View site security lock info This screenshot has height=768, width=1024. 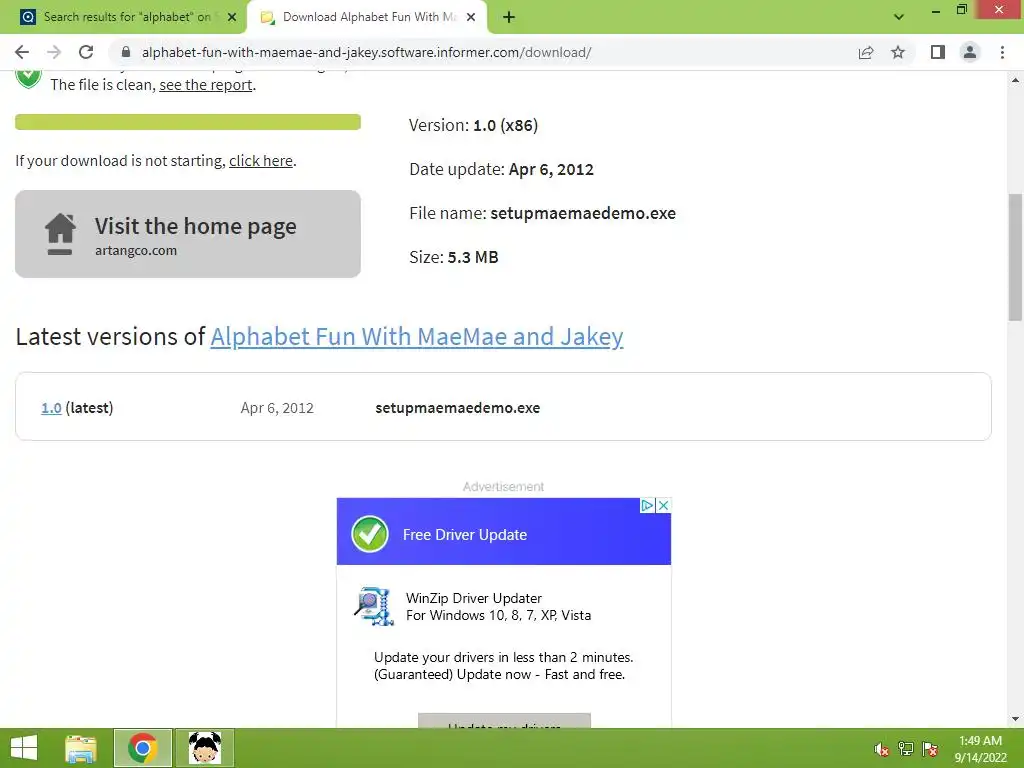126,52
